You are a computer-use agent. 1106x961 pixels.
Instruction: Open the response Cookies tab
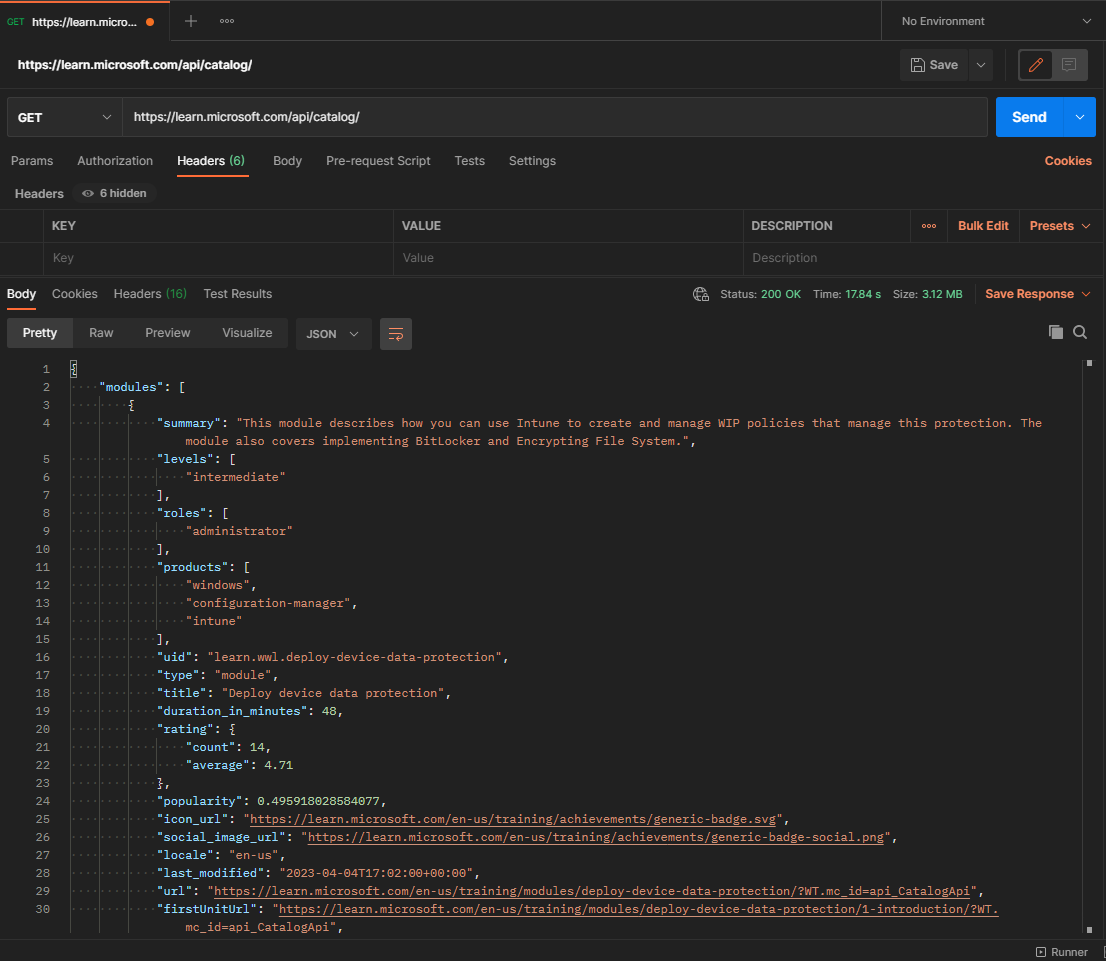(75, 294)
